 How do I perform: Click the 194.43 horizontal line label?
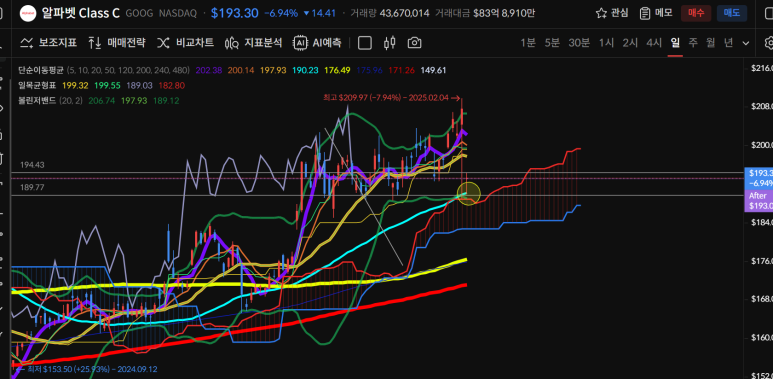pos(32,165)
